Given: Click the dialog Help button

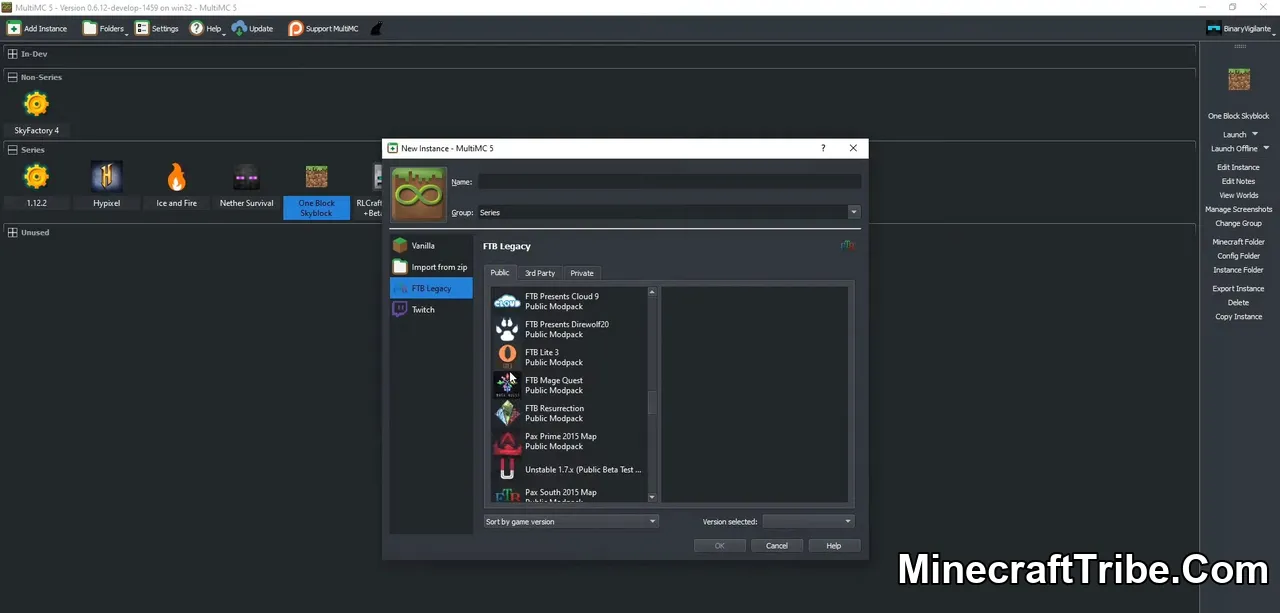Looking at the screenshot, I should click(x=834, y=546).
